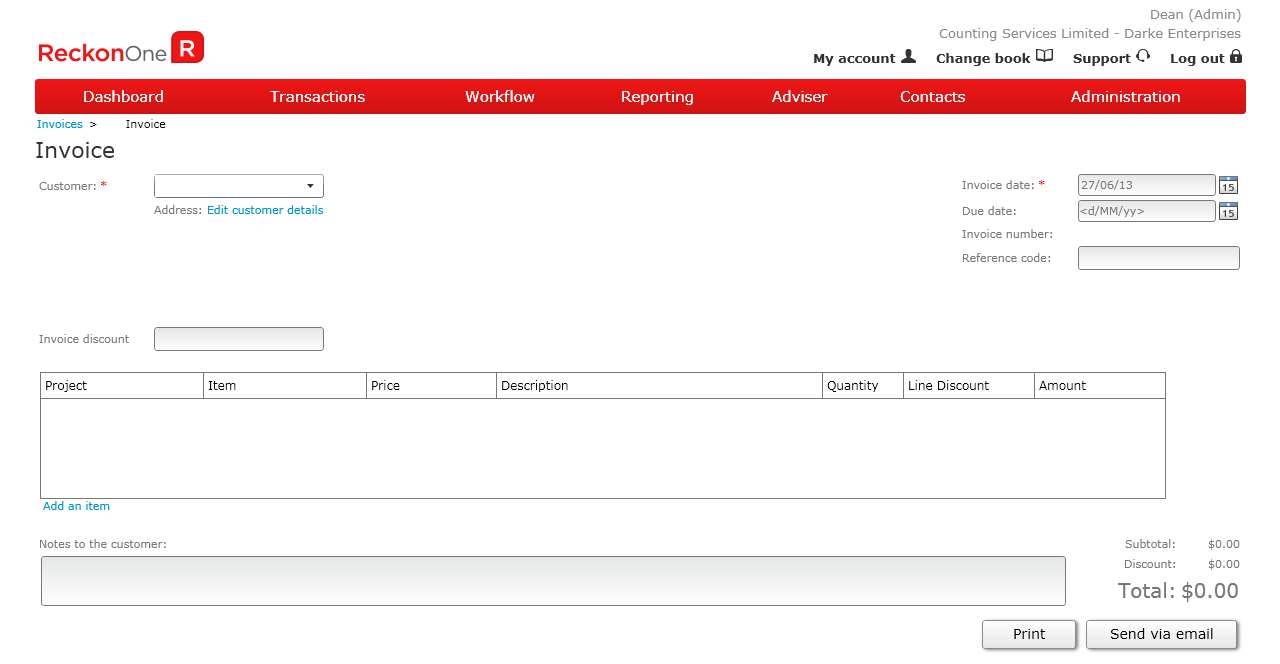
Task: Open the Transactions menu
Action: (317, 97)
